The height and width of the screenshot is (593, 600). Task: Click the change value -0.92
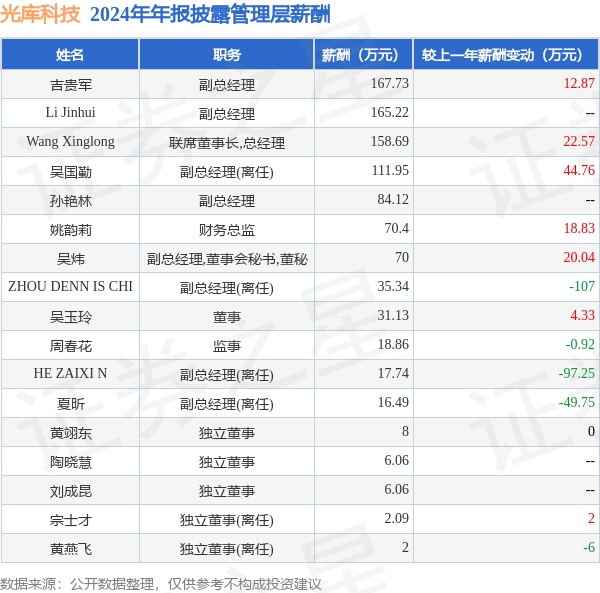pyautogui.click(x=580, y=344)
